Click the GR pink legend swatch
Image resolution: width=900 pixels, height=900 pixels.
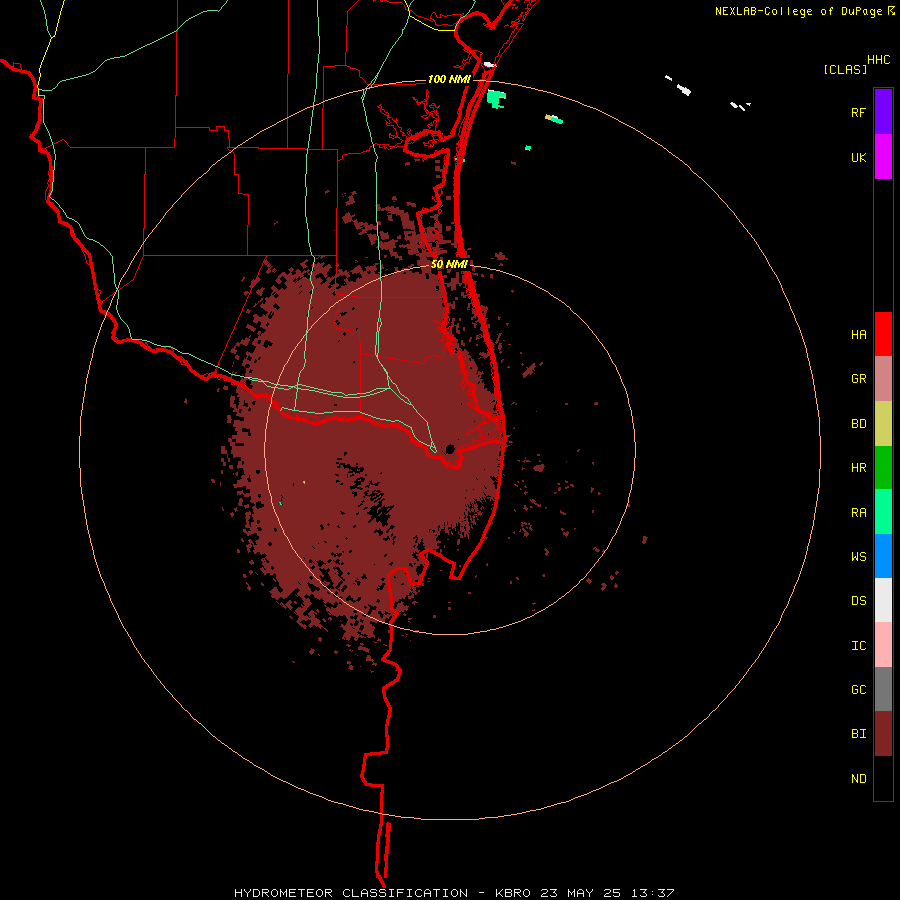pos(883,378)
